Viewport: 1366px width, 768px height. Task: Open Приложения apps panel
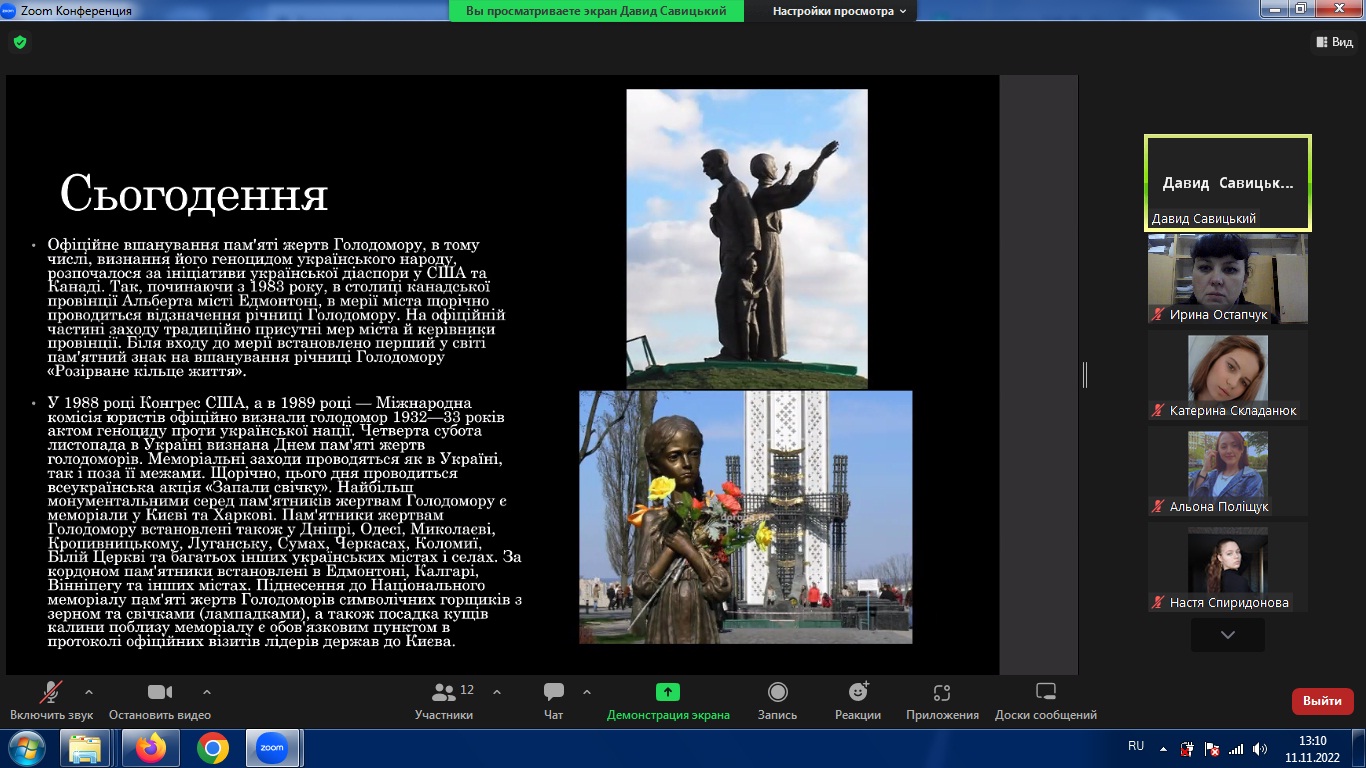click(942, 701)
